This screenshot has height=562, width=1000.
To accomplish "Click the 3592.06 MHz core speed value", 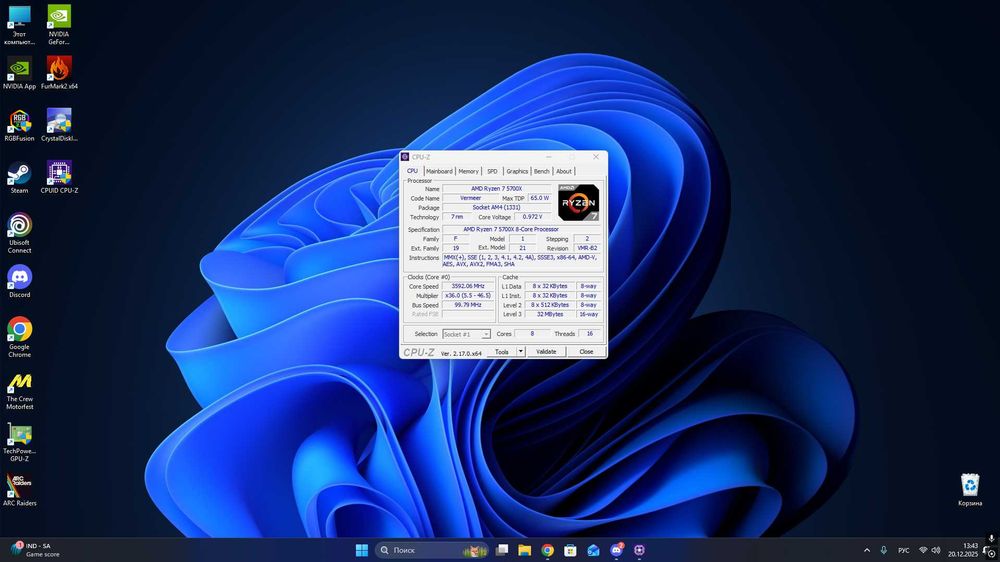I will point(468,286).
